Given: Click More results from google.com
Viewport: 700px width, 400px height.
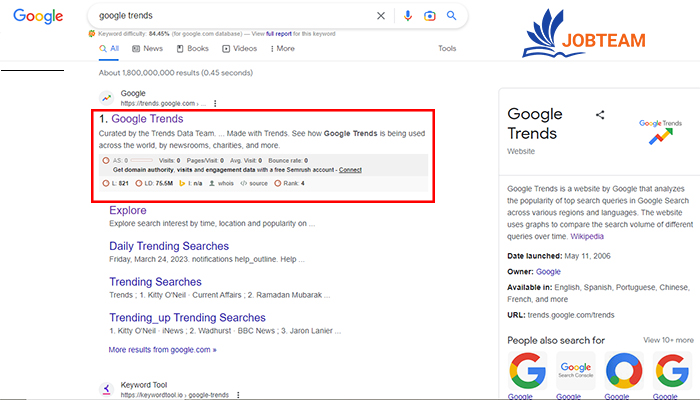Looking at the screenshot, I should (x=162, y=350).
